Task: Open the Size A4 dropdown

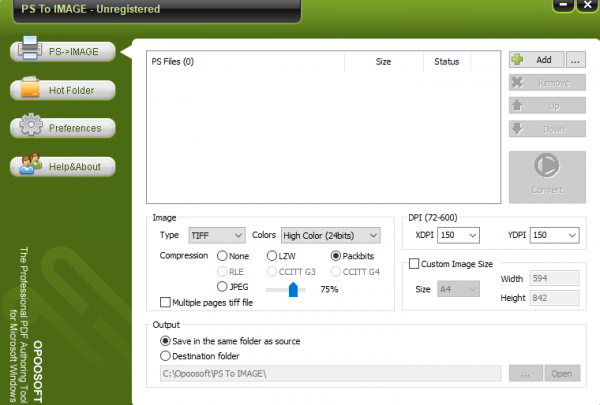Action: 458,289
